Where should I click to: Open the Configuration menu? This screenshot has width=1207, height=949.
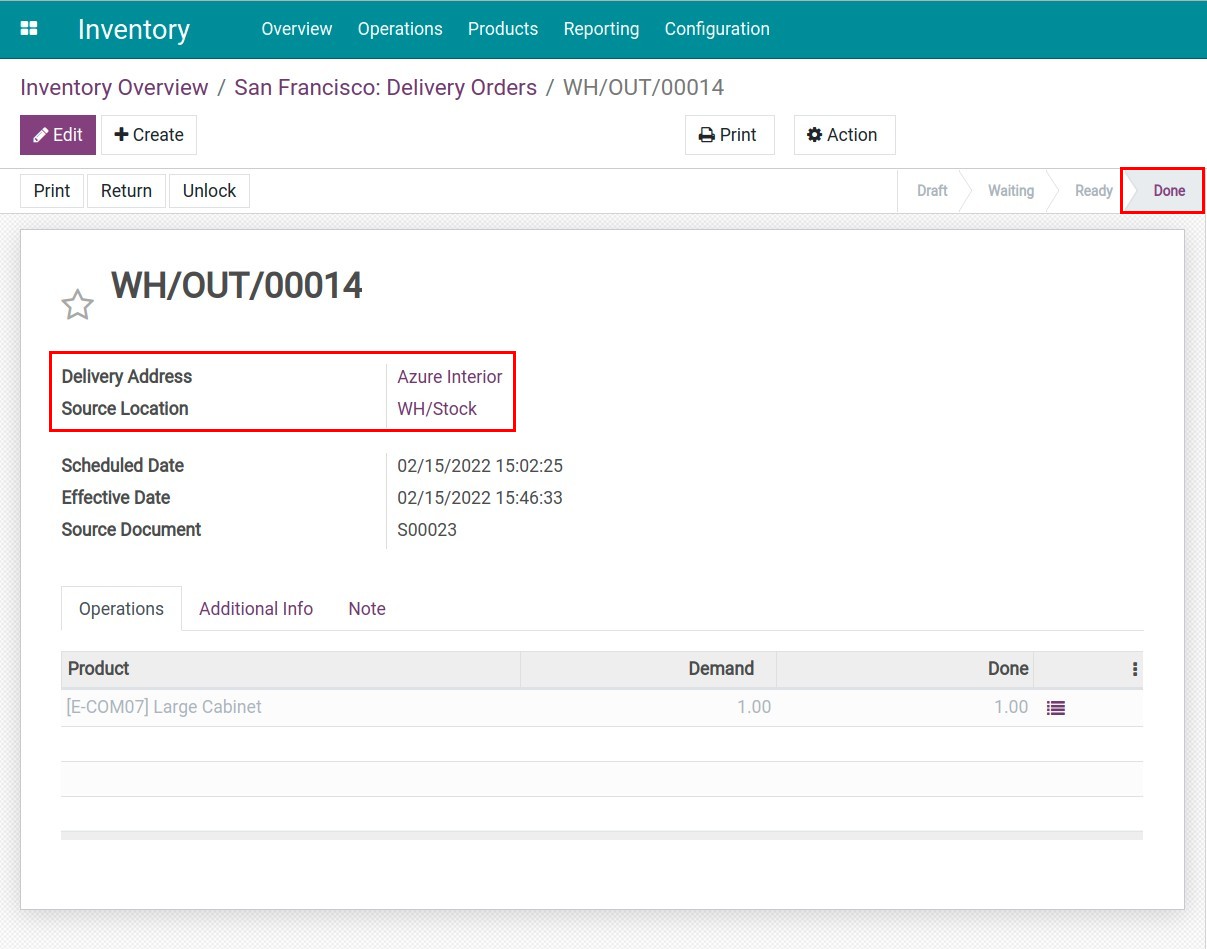[x=717, y=29]
